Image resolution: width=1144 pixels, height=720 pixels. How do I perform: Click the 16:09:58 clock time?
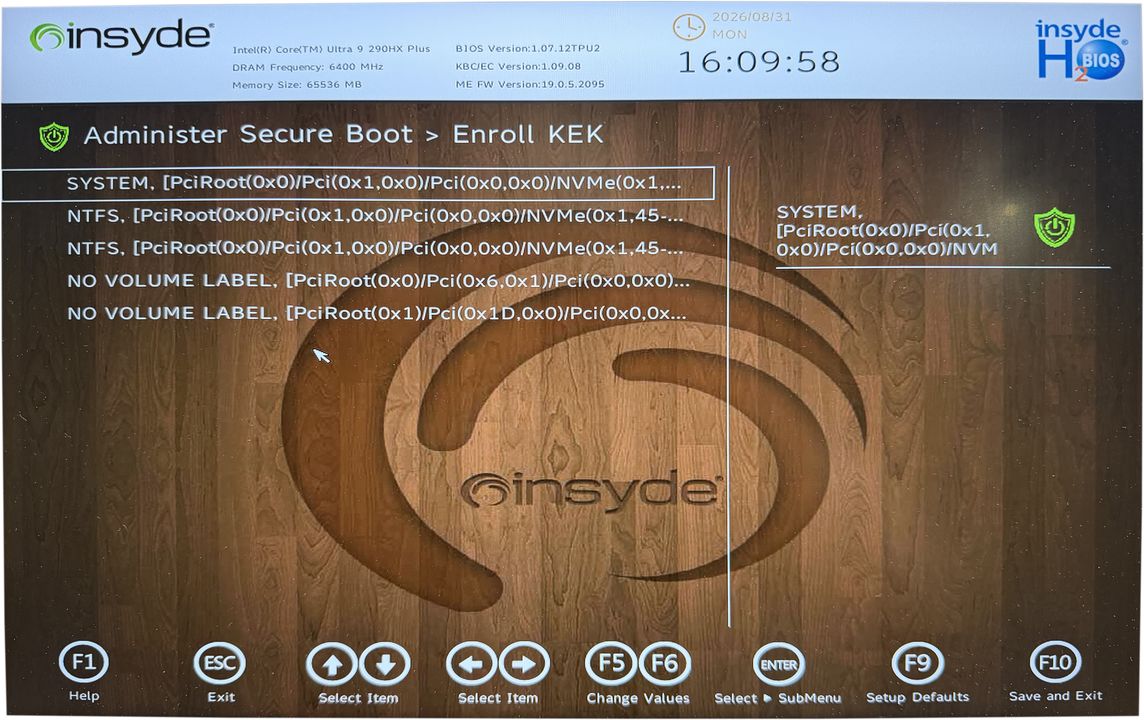tap(759, 62)
